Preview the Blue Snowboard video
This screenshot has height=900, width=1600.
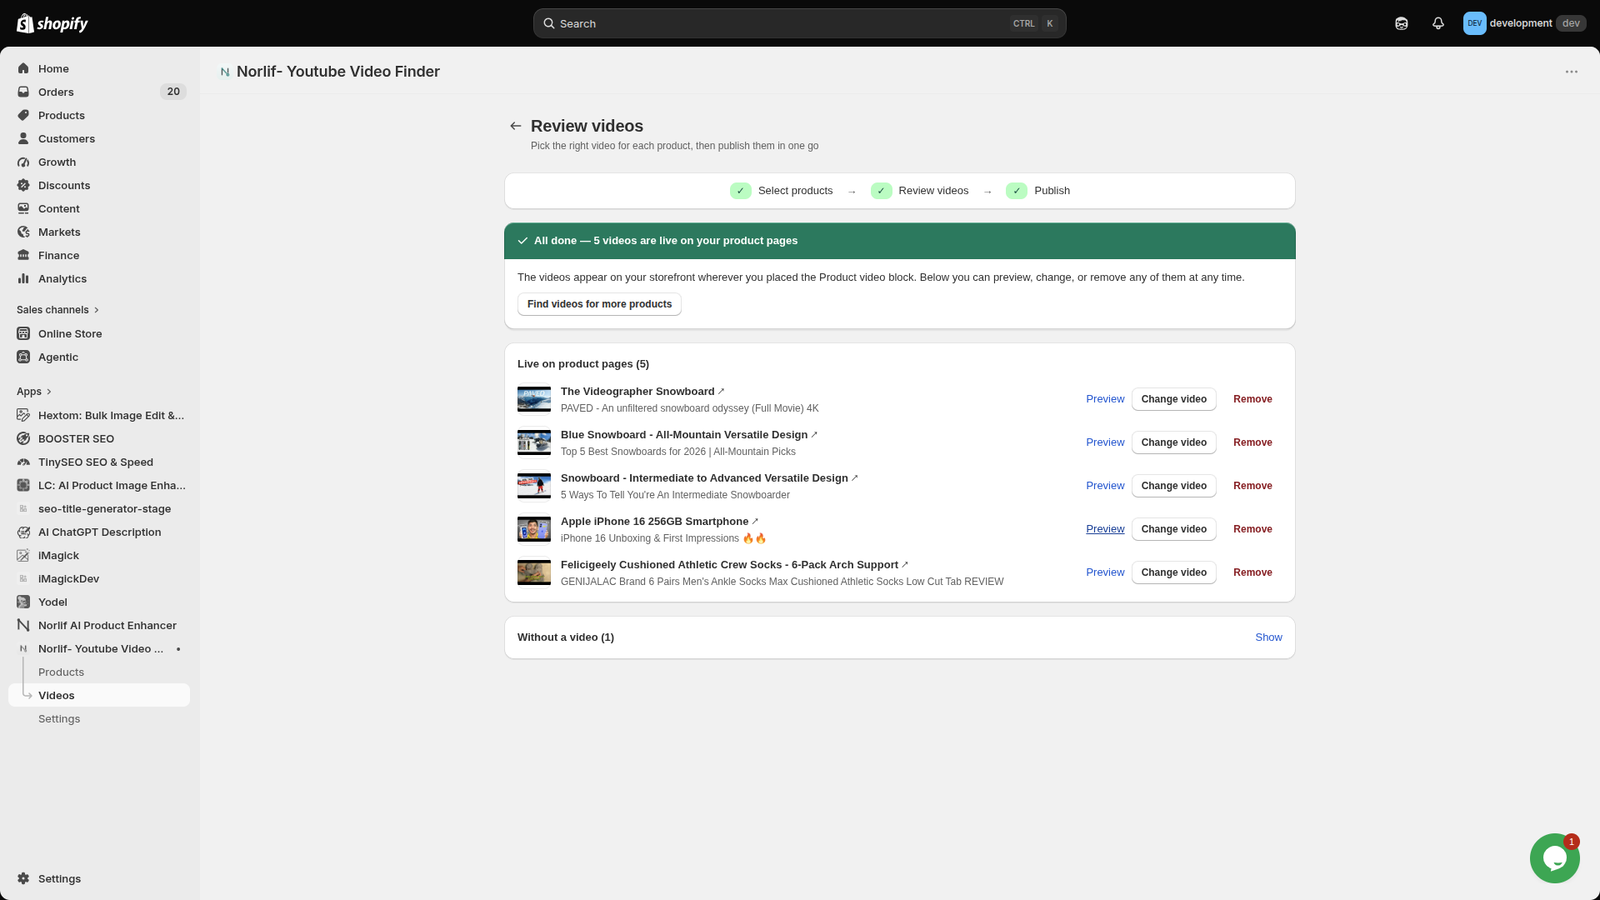pos(1105,442)
